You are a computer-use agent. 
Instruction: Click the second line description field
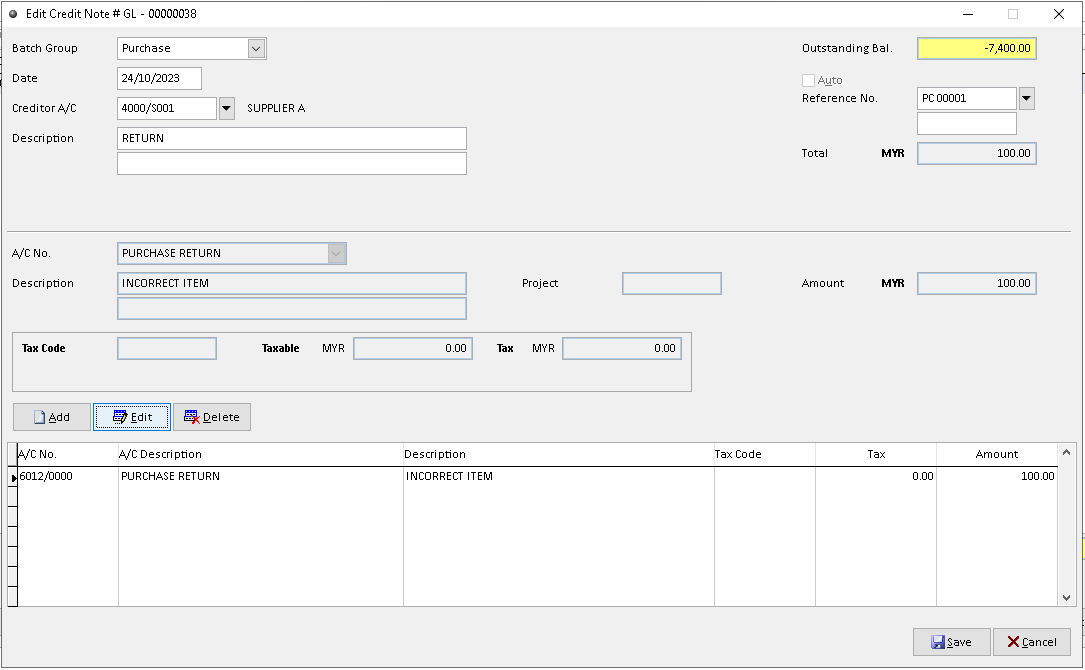(291, 309)
